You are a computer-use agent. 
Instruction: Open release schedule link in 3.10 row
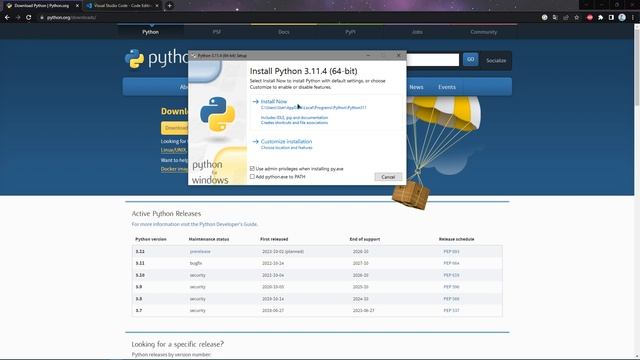[451, 275]
